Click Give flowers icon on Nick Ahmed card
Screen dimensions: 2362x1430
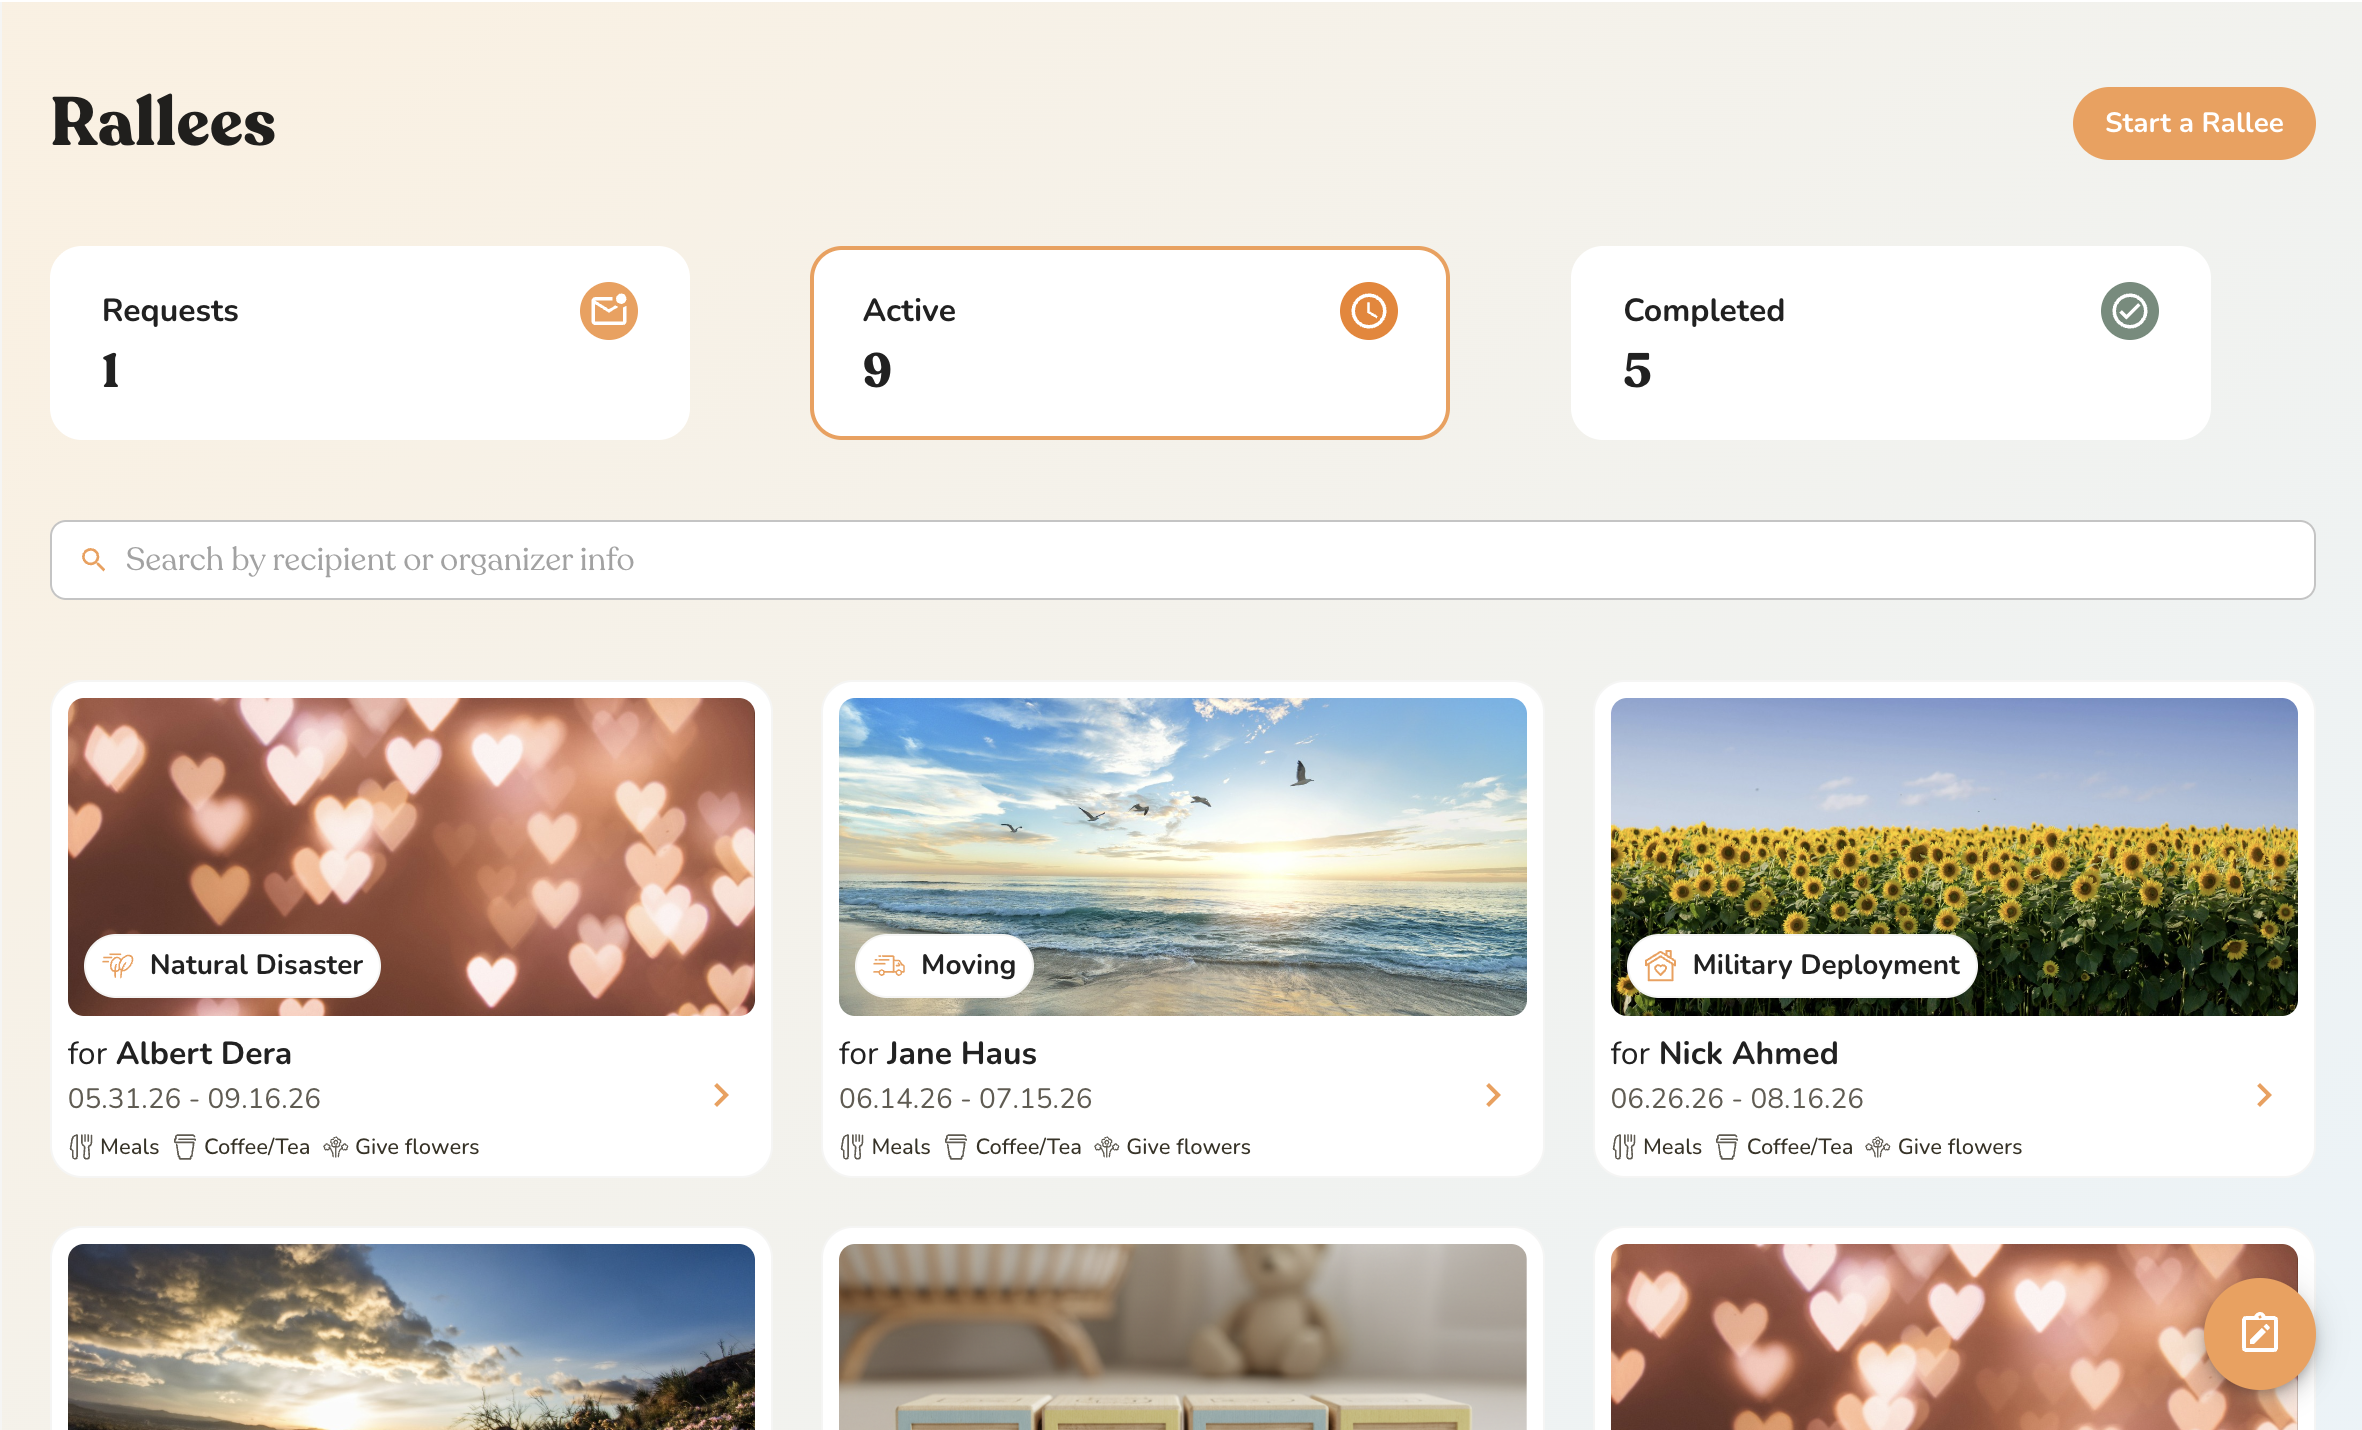click(1878, 1147)
